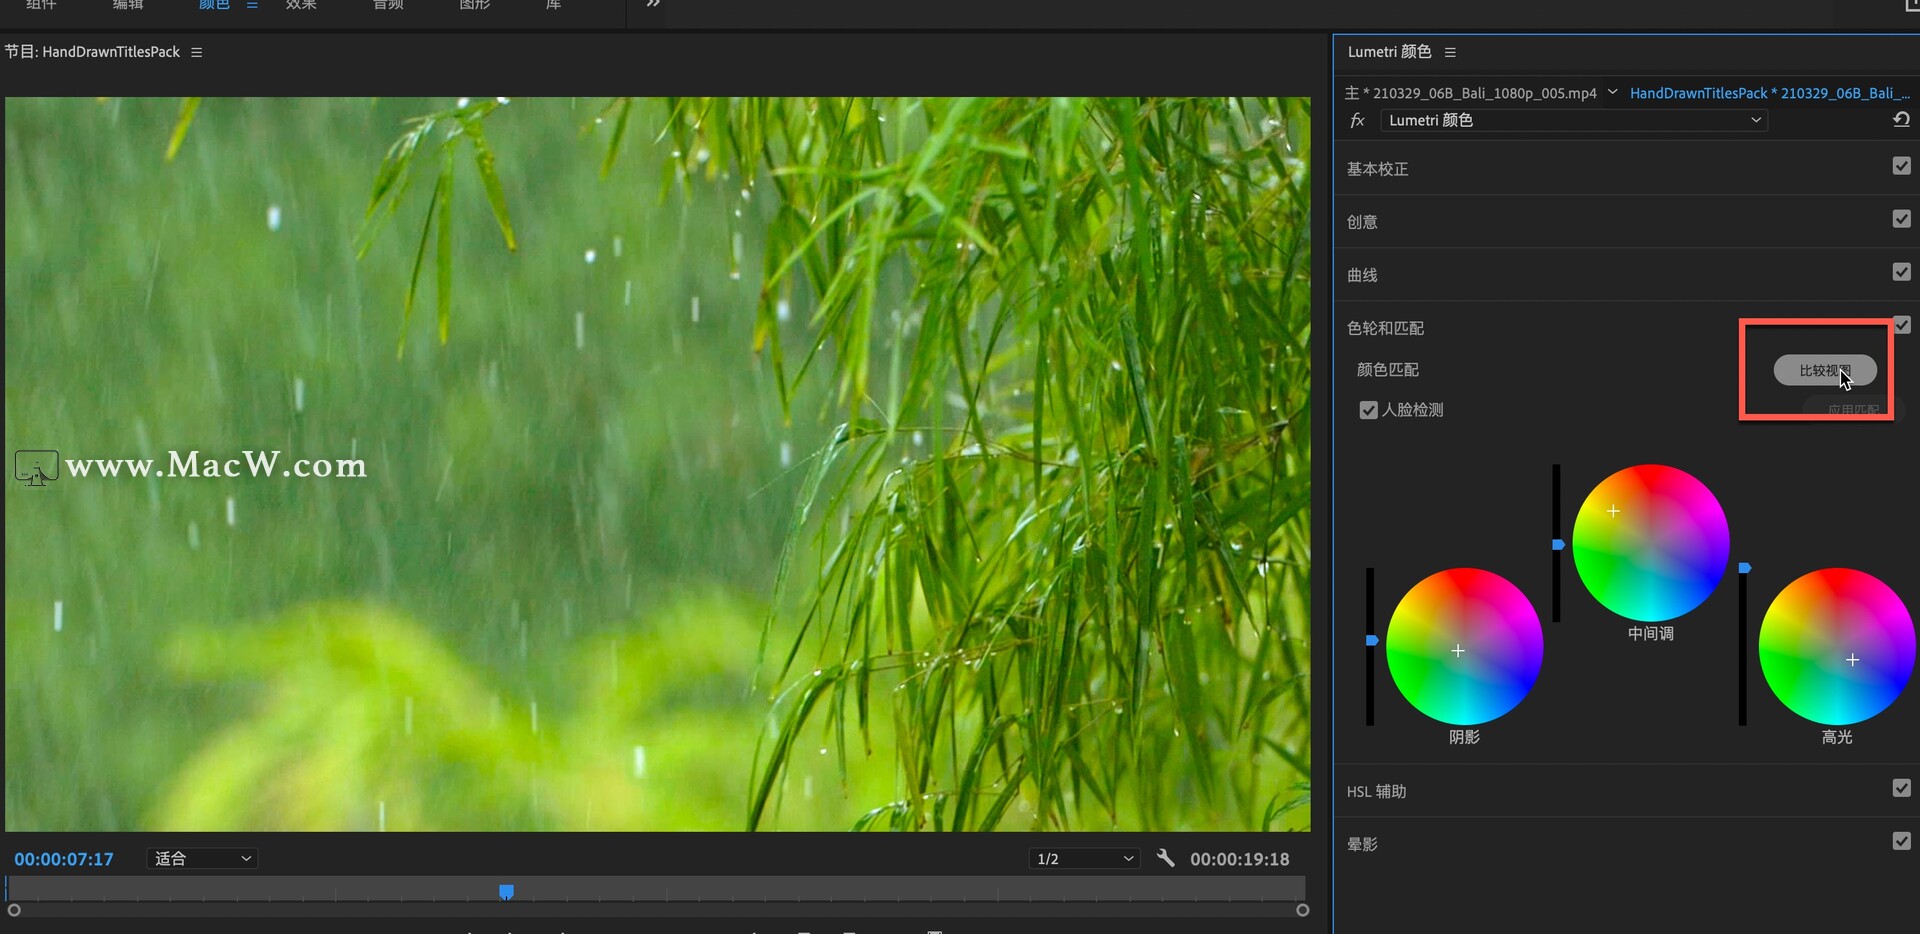Viewport: 1920px width, 934px height.
Task: Click the blue playhead on time ruler
Action: (506, 891)
